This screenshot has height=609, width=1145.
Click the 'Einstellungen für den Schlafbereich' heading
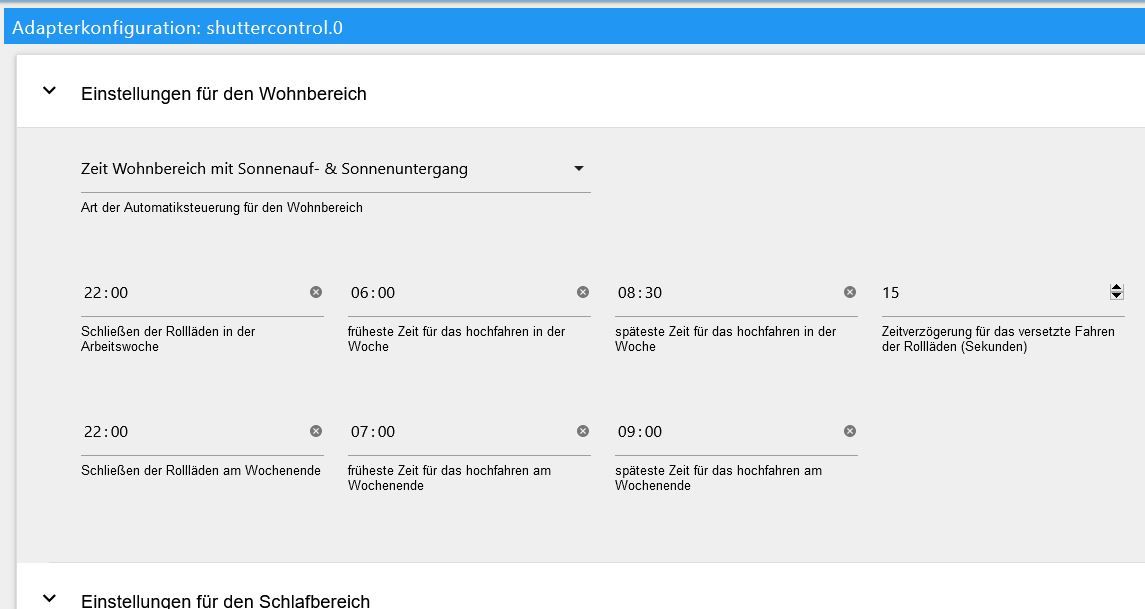coord(226,600)
